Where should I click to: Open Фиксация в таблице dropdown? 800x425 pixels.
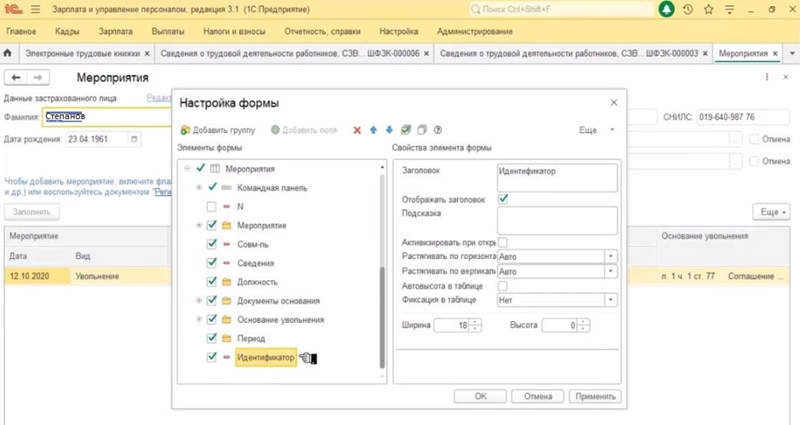tap(610, 299)
